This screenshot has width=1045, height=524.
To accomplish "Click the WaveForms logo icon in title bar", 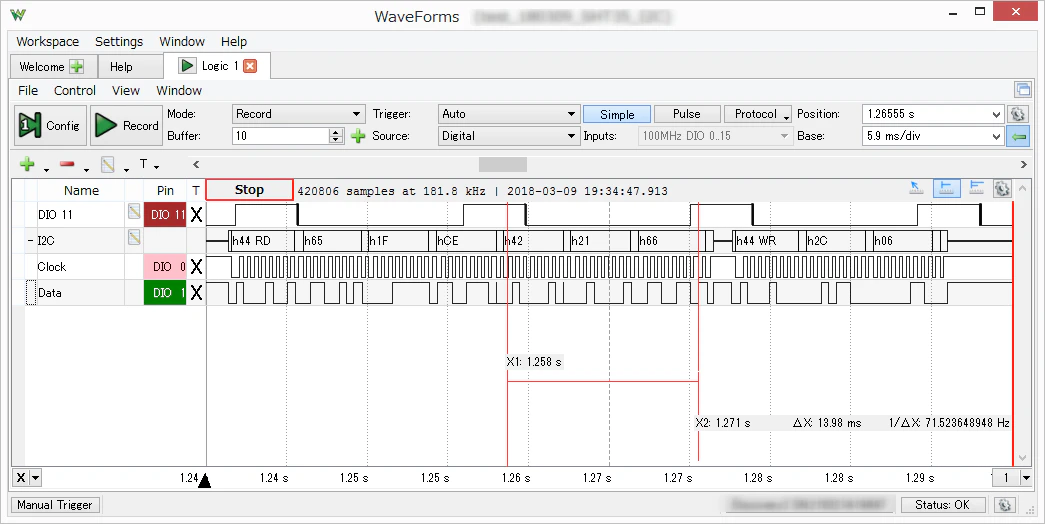I will coord(19,15).
